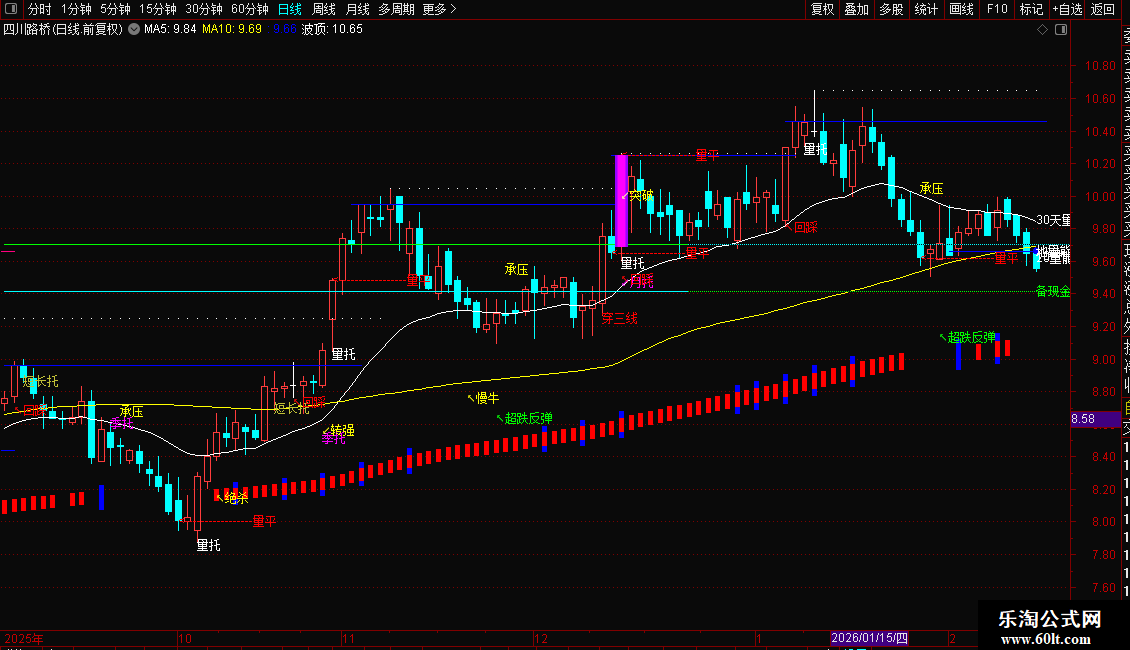Click the 超跌反弹 label near February candles
Viewport: 1130px width, 650px height.
click(971, 337)
